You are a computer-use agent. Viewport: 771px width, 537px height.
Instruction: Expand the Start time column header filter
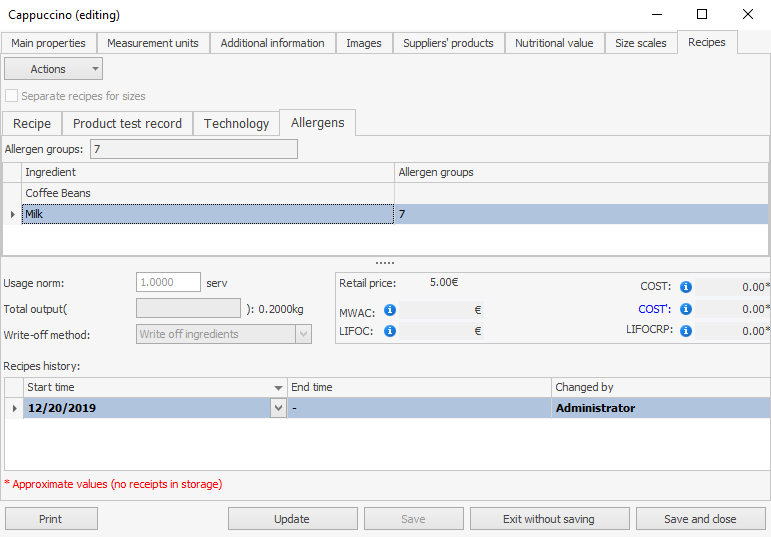pyautogui.click(x=278, y=388)
